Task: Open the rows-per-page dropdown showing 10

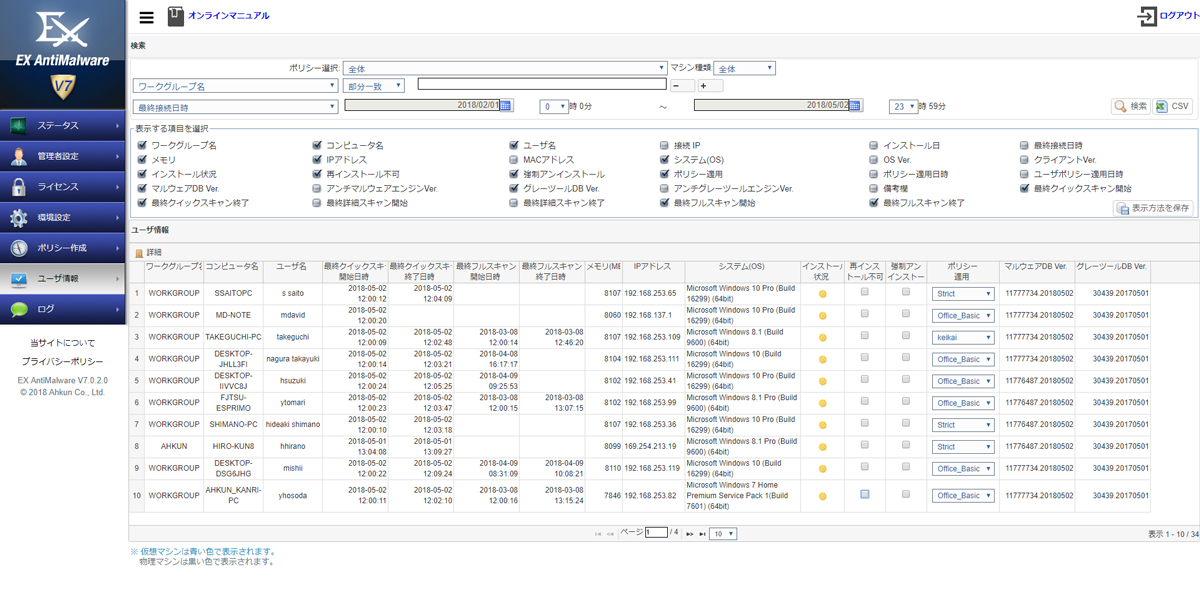Action: [724, 534]
